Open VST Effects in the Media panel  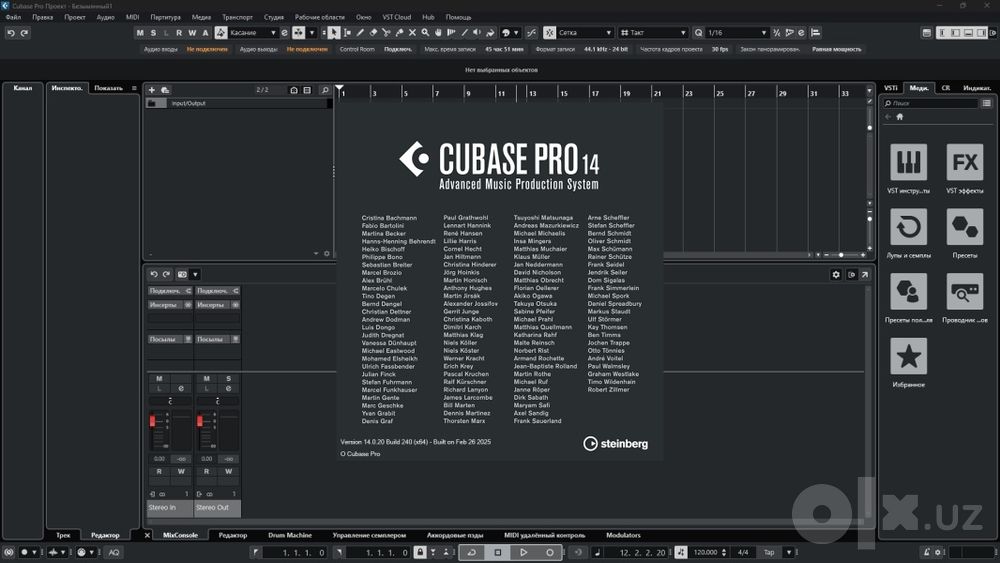tap(964, 163)
